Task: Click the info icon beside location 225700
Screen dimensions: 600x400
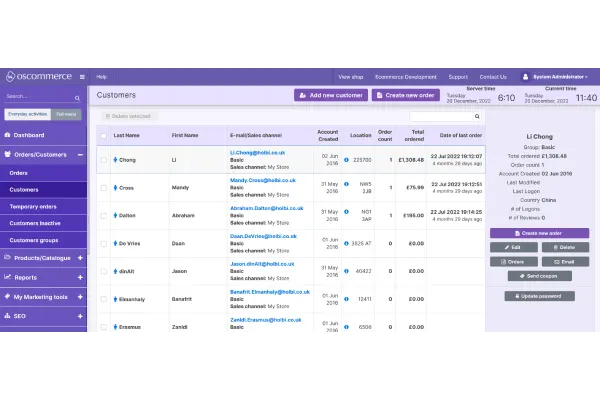Action: 346,159
